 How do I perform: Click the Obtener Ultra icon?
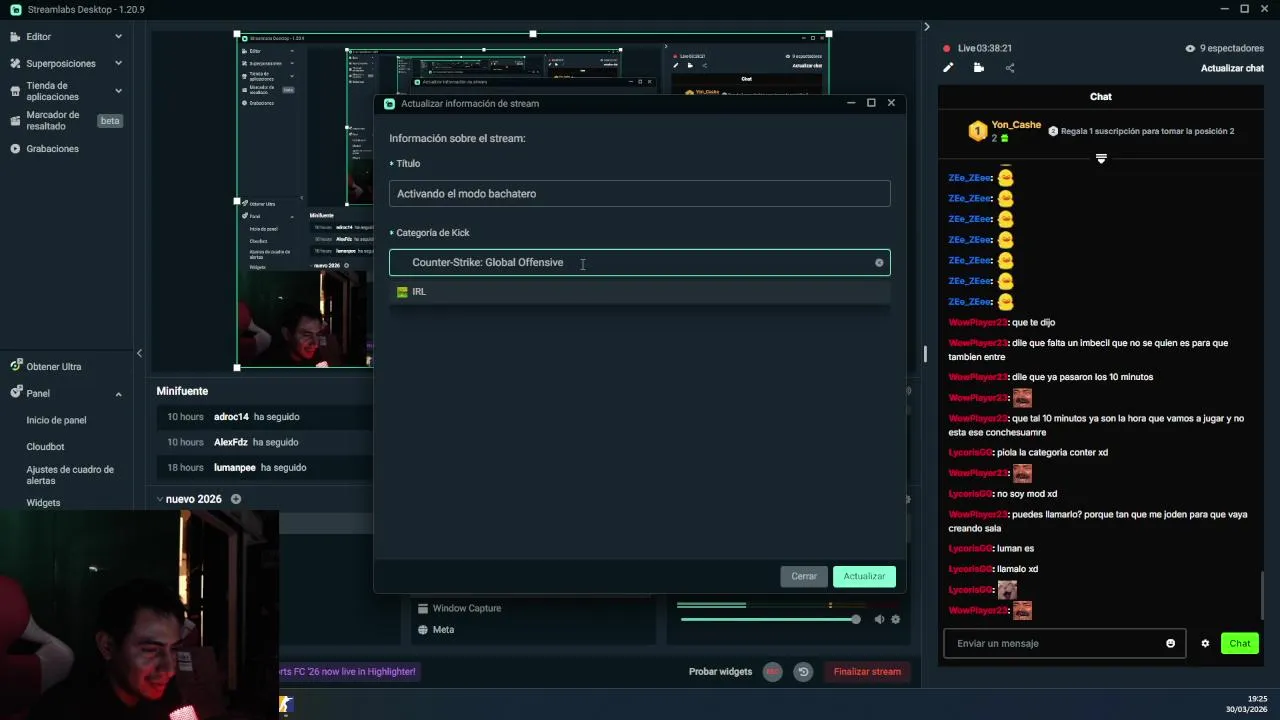pyautogui.click(x=15, y=367)
